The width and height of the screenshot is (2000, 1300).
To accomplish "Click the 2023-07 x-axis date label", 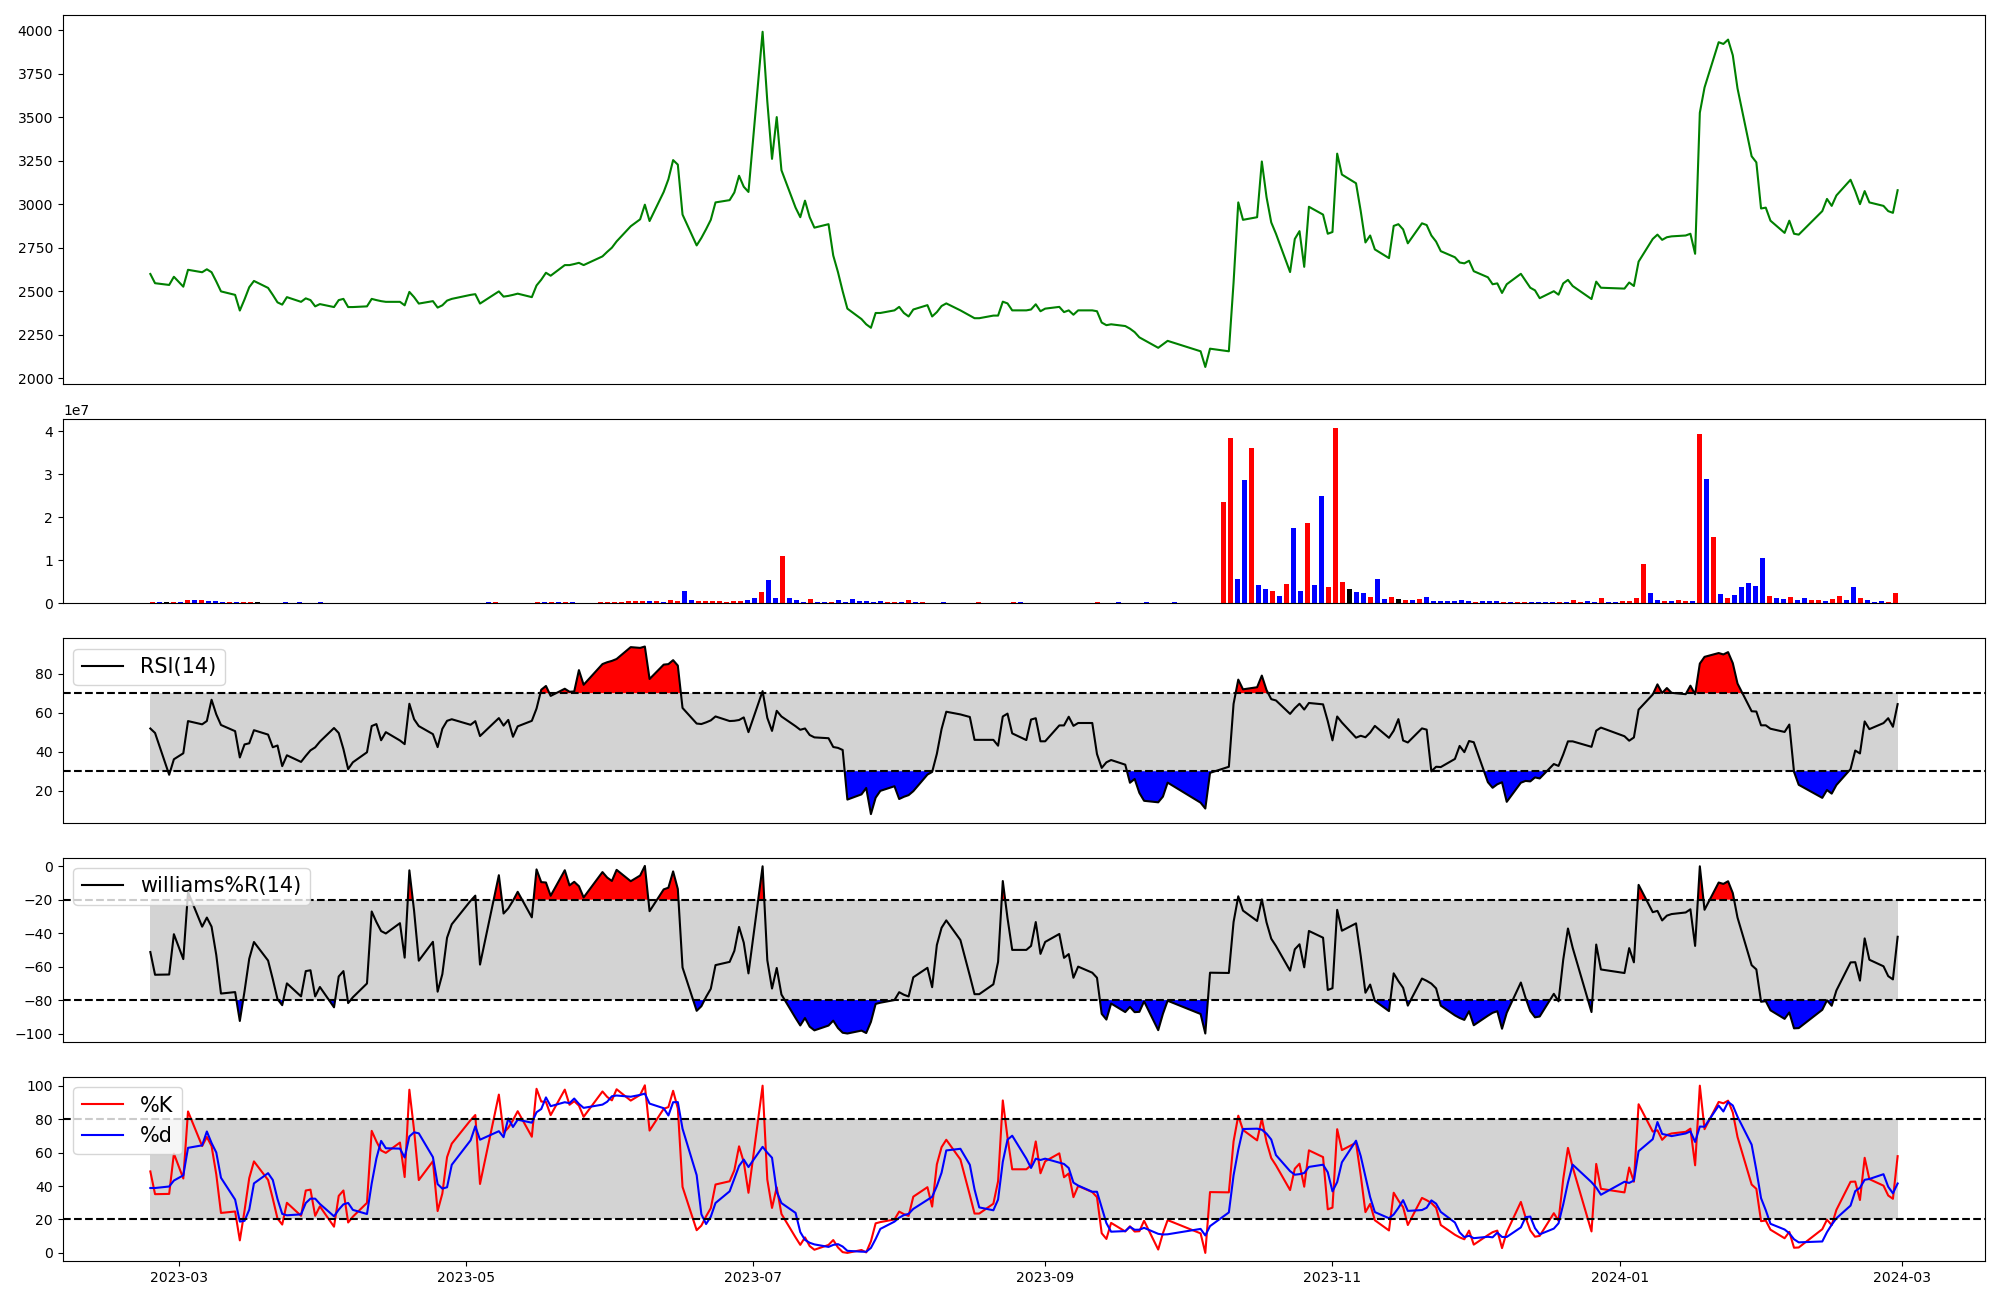I will (752, 1277).
